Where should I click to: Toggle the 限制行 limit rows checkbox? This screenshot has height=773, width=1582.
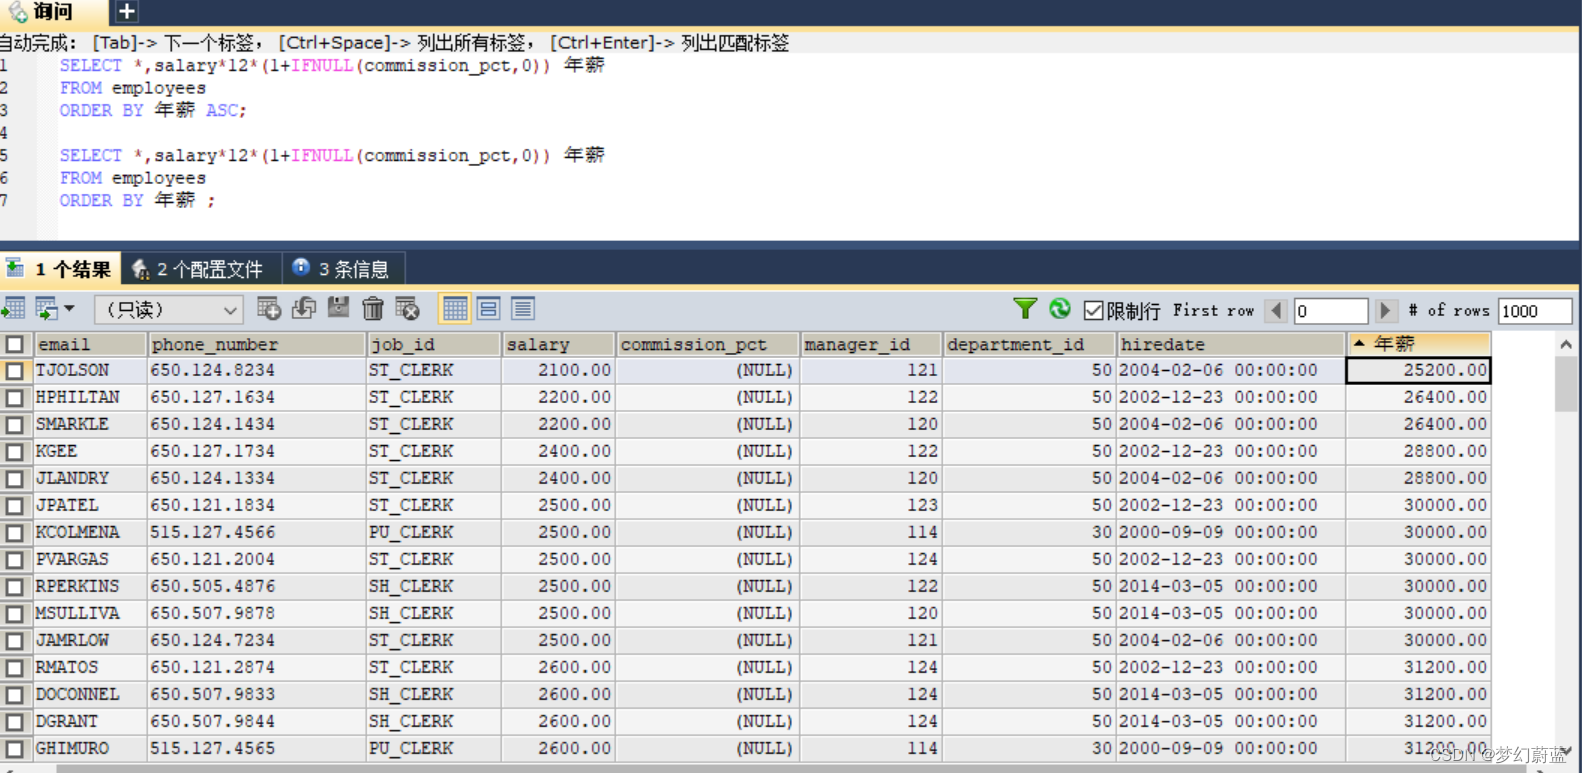click(1094, 311)
